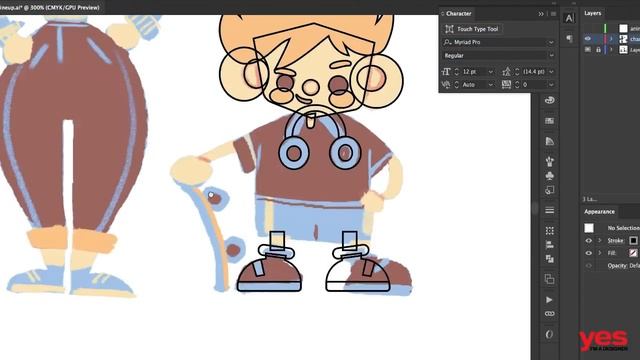Open the Color palette panel icon

[549, 100]
